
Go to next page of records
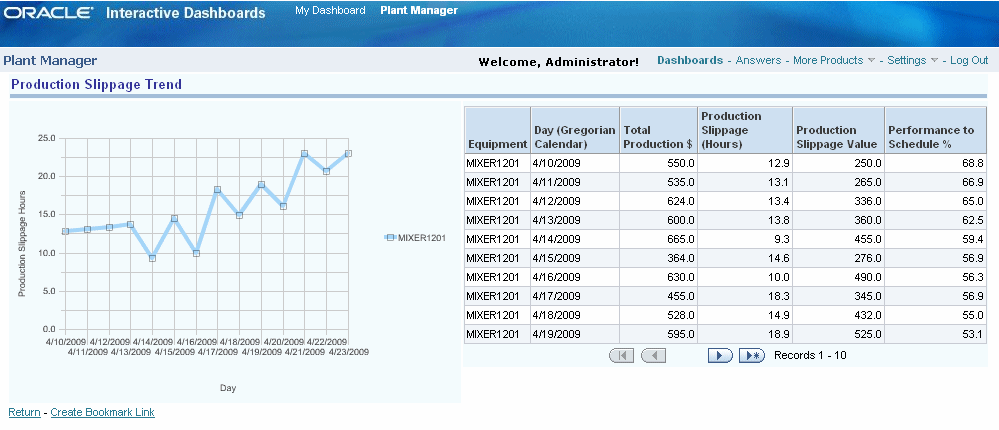click(x=720, y=355)
